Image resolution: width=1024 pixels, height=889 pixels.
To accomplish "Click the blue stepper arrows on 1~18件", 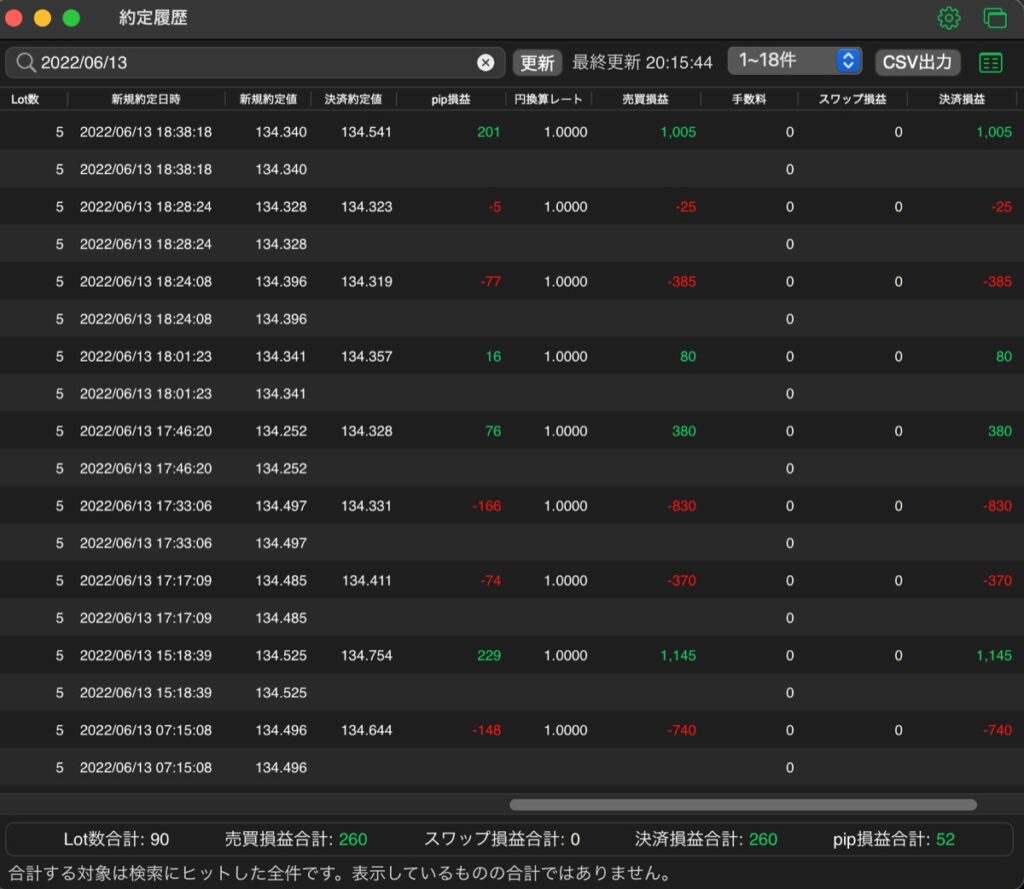I will [848, 61].
